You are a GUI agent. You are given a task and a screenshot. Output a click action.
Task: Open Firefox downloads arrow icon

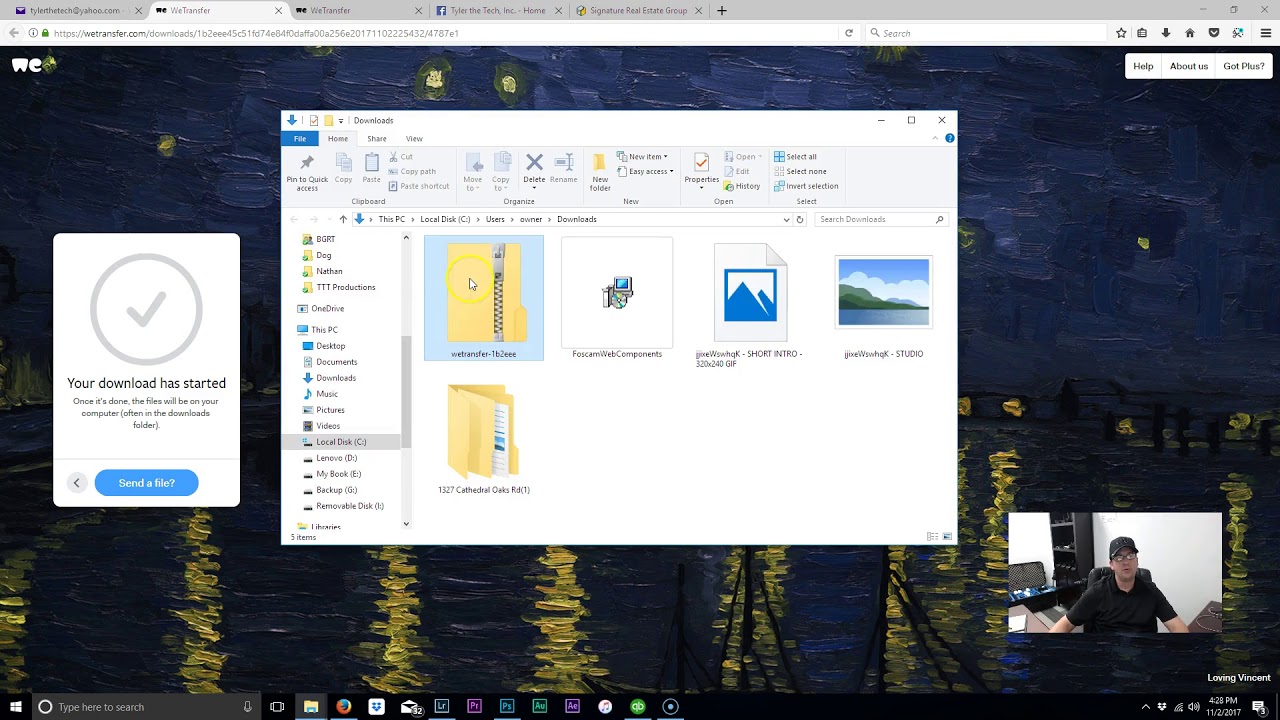(1165, 33)
